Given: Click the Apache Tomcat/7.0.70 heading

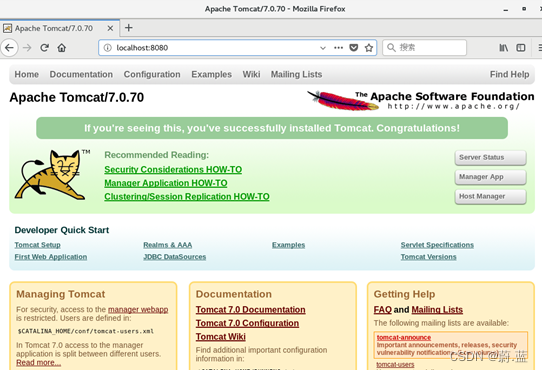Looking at the screenshot, I should (77, 97).
